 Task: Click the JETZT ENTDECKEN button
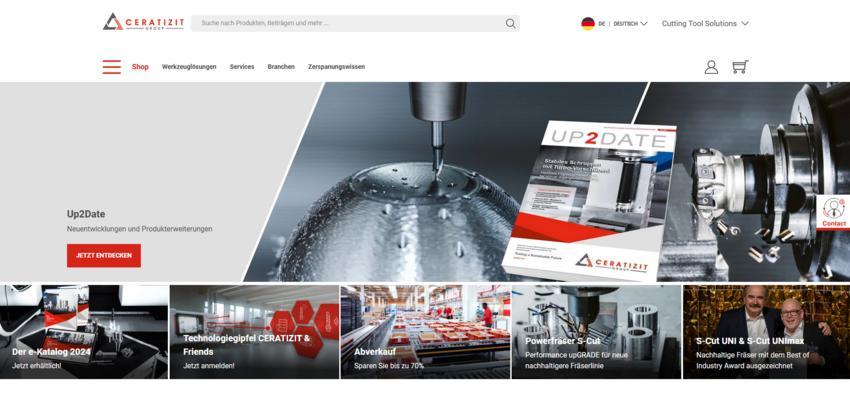[x=104, y=255]
